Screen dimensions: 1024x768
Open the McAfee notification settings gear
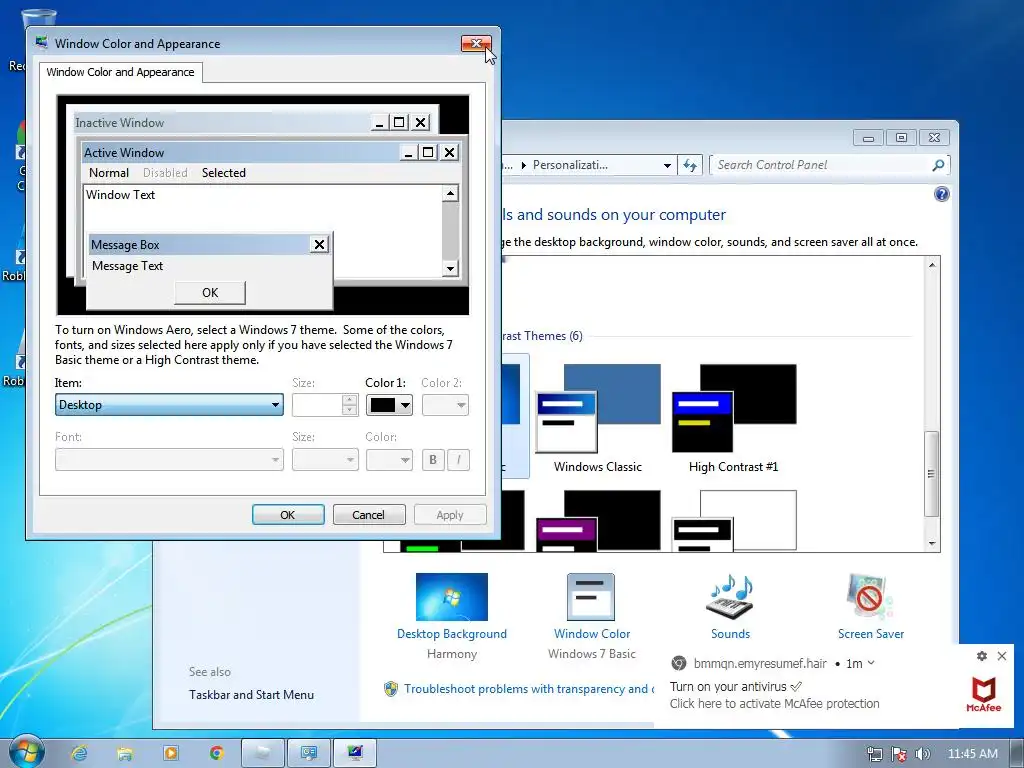coord(982,656)
